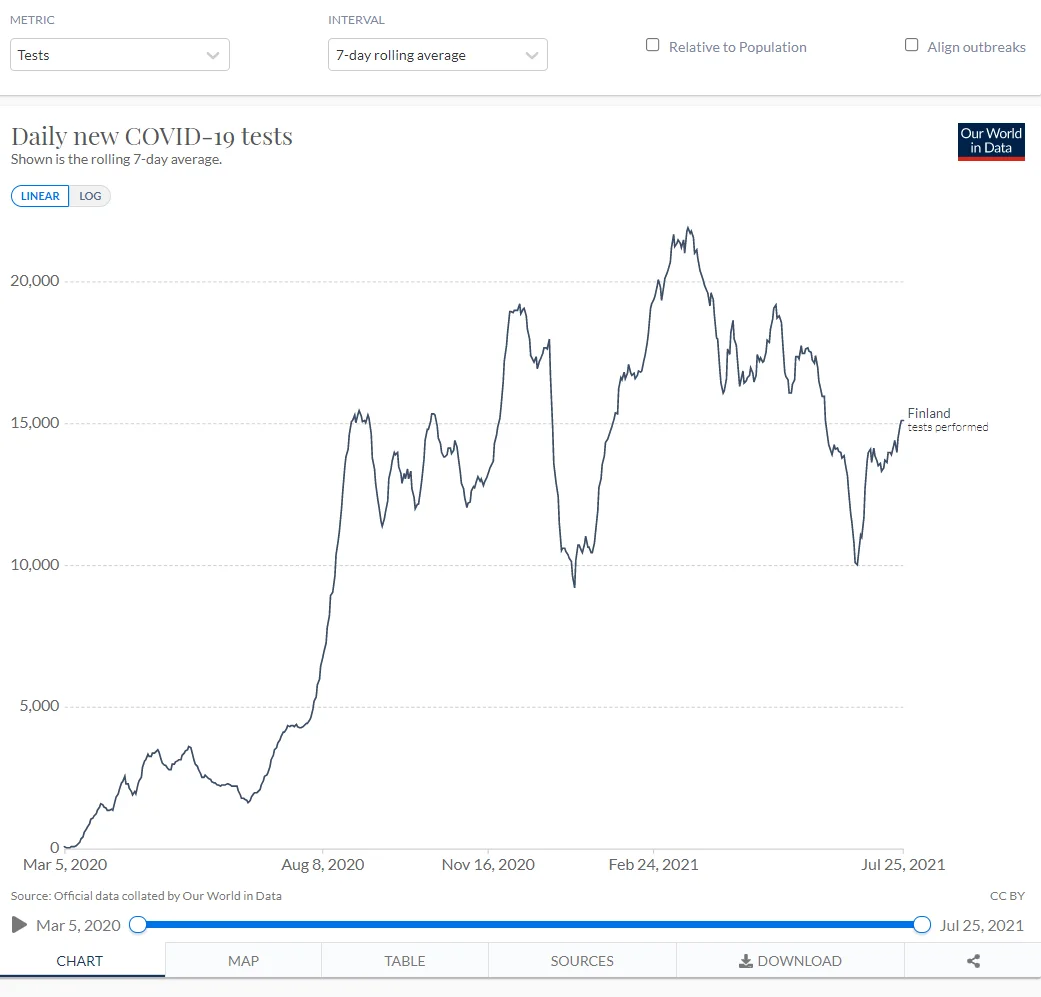Image resolution: width=1041 pixels, height=997 pixels.
Task: Open the TABLE tab
Action: (405, 961)
